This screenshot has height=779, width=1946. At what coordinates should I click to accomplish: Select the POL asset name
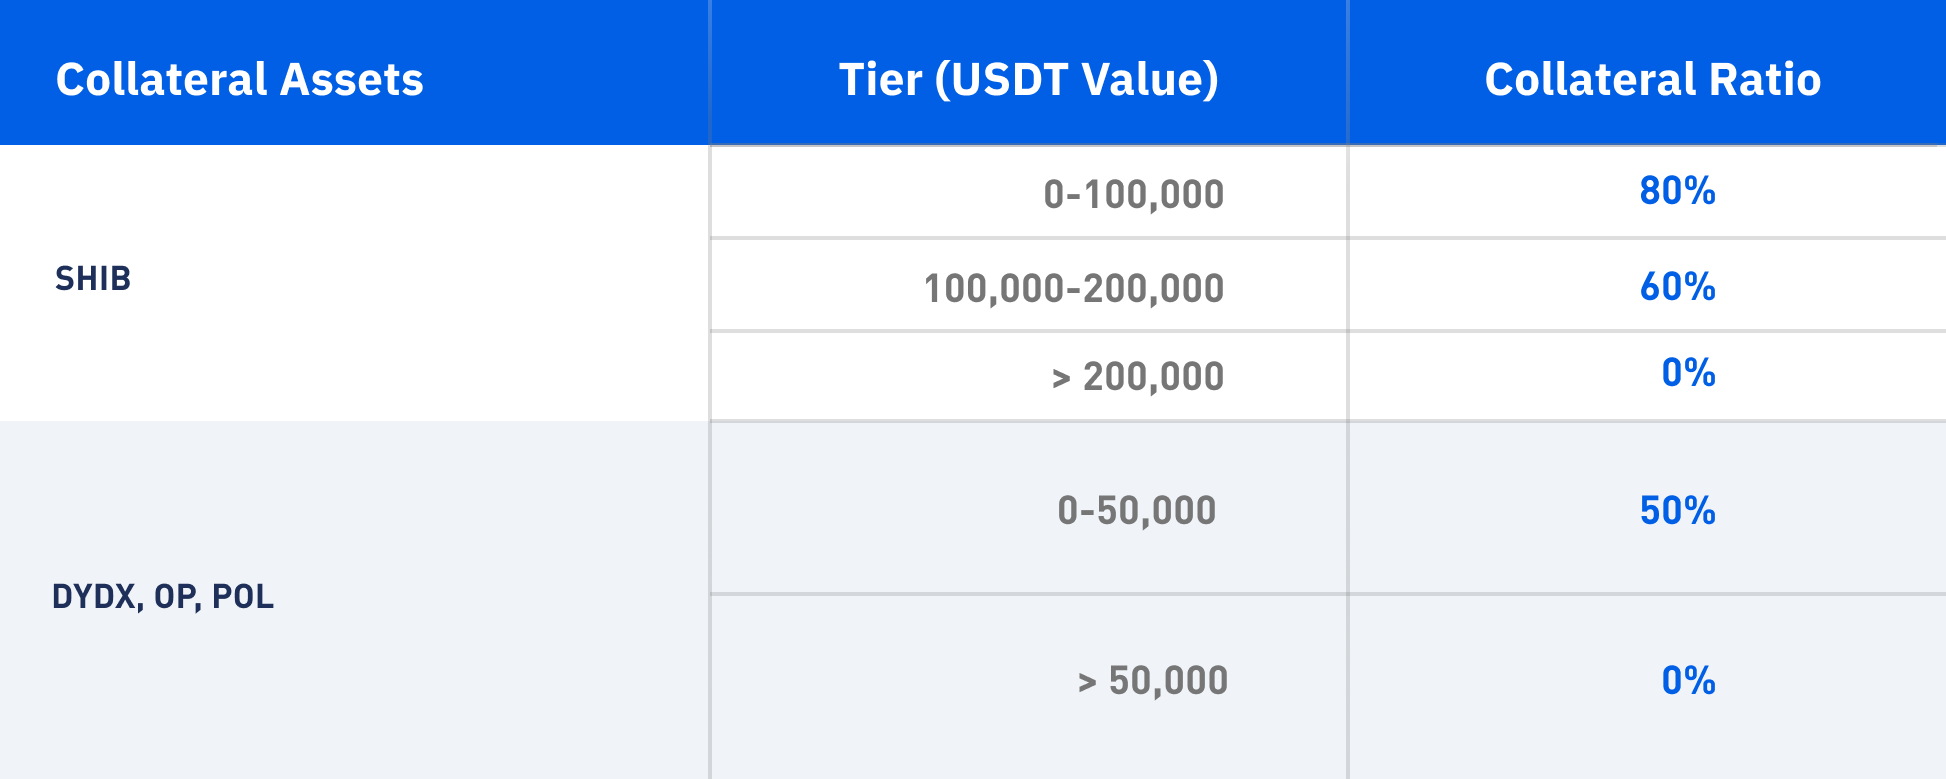point(243,597)
